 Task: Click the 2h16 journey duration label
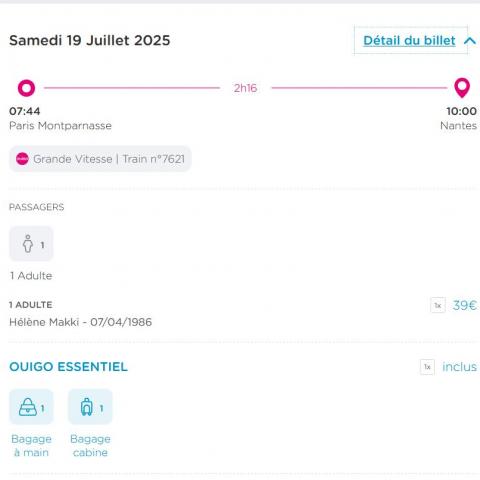tap(245, 88)
